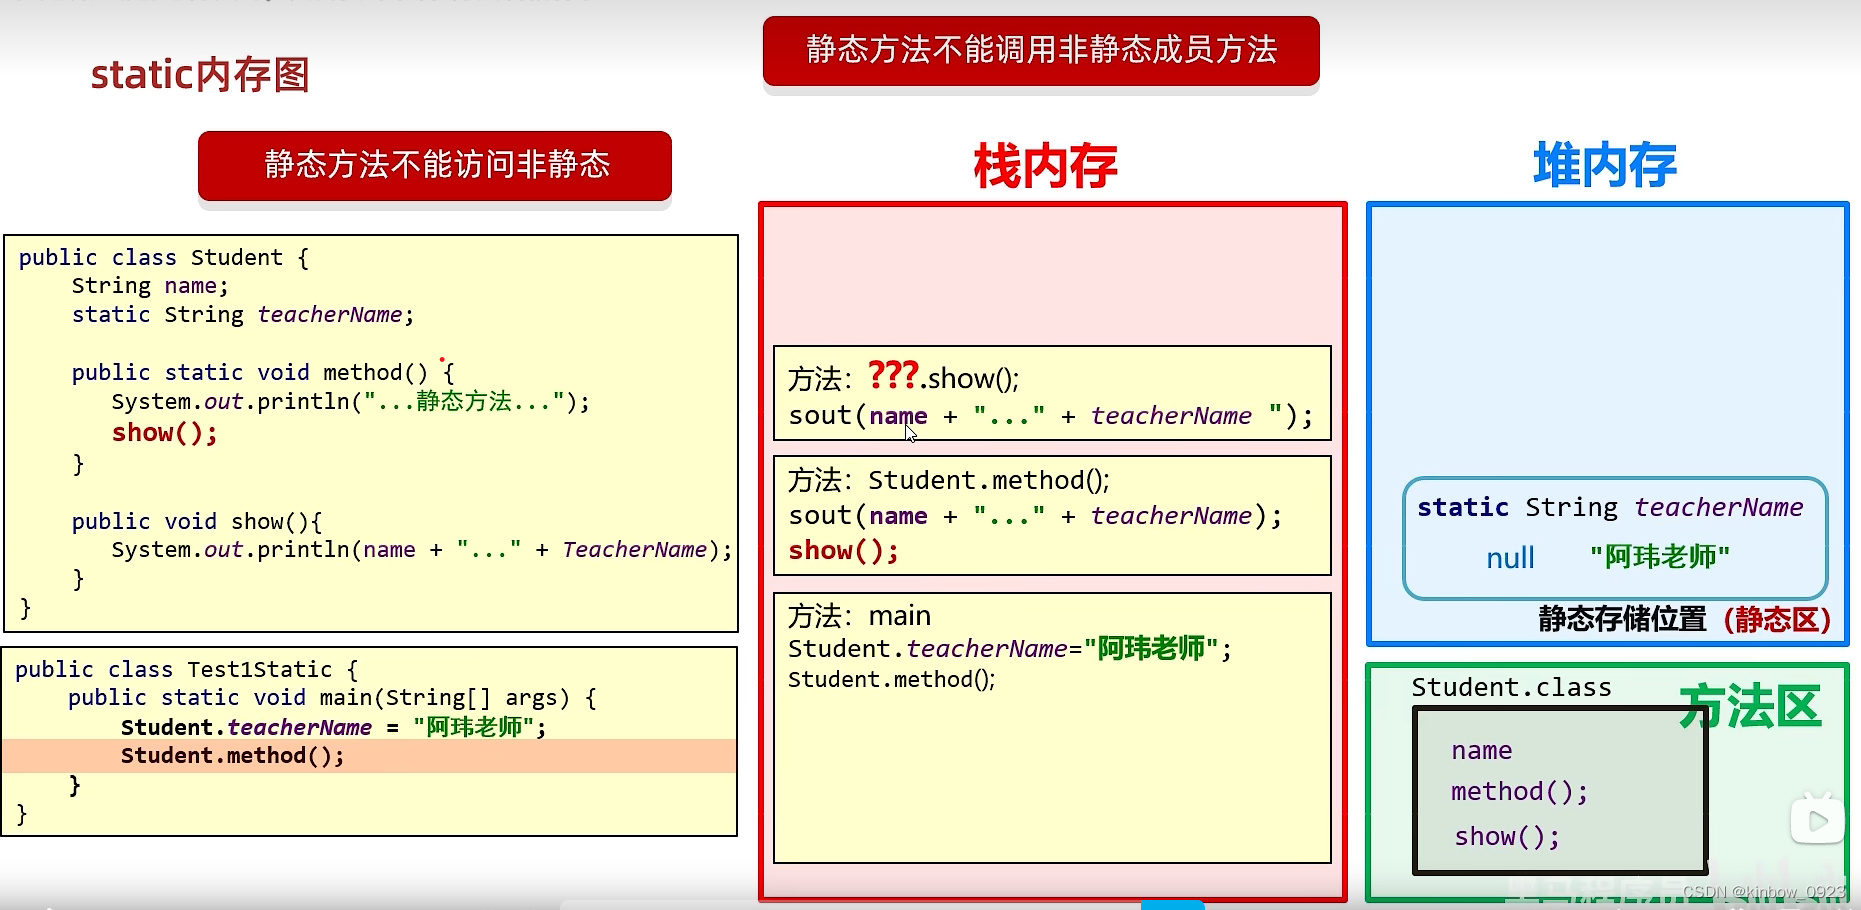Image resolution: width=1861 pixels, height=910 pixels.
Task: Click the line public class Test1Static {
Action: 186,670
